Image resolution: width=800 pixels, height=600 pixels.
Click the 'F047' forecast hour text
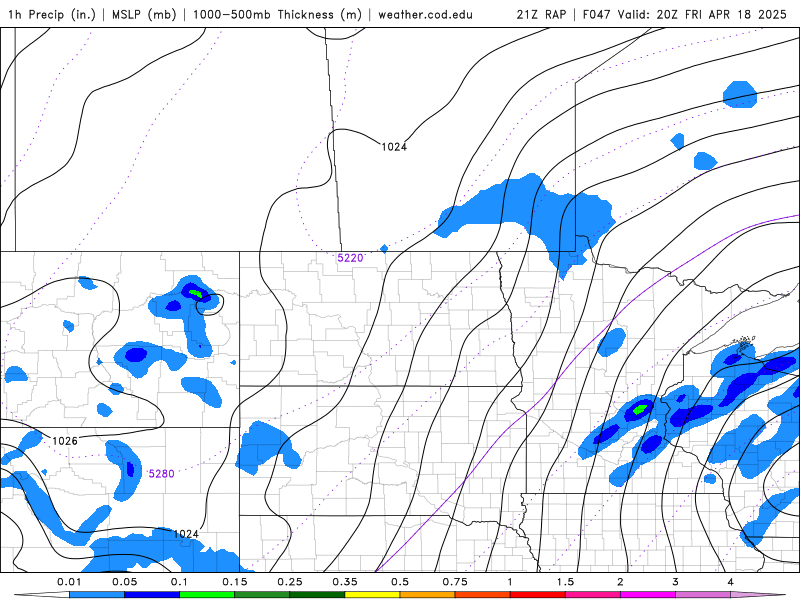[x=596, y=14]
